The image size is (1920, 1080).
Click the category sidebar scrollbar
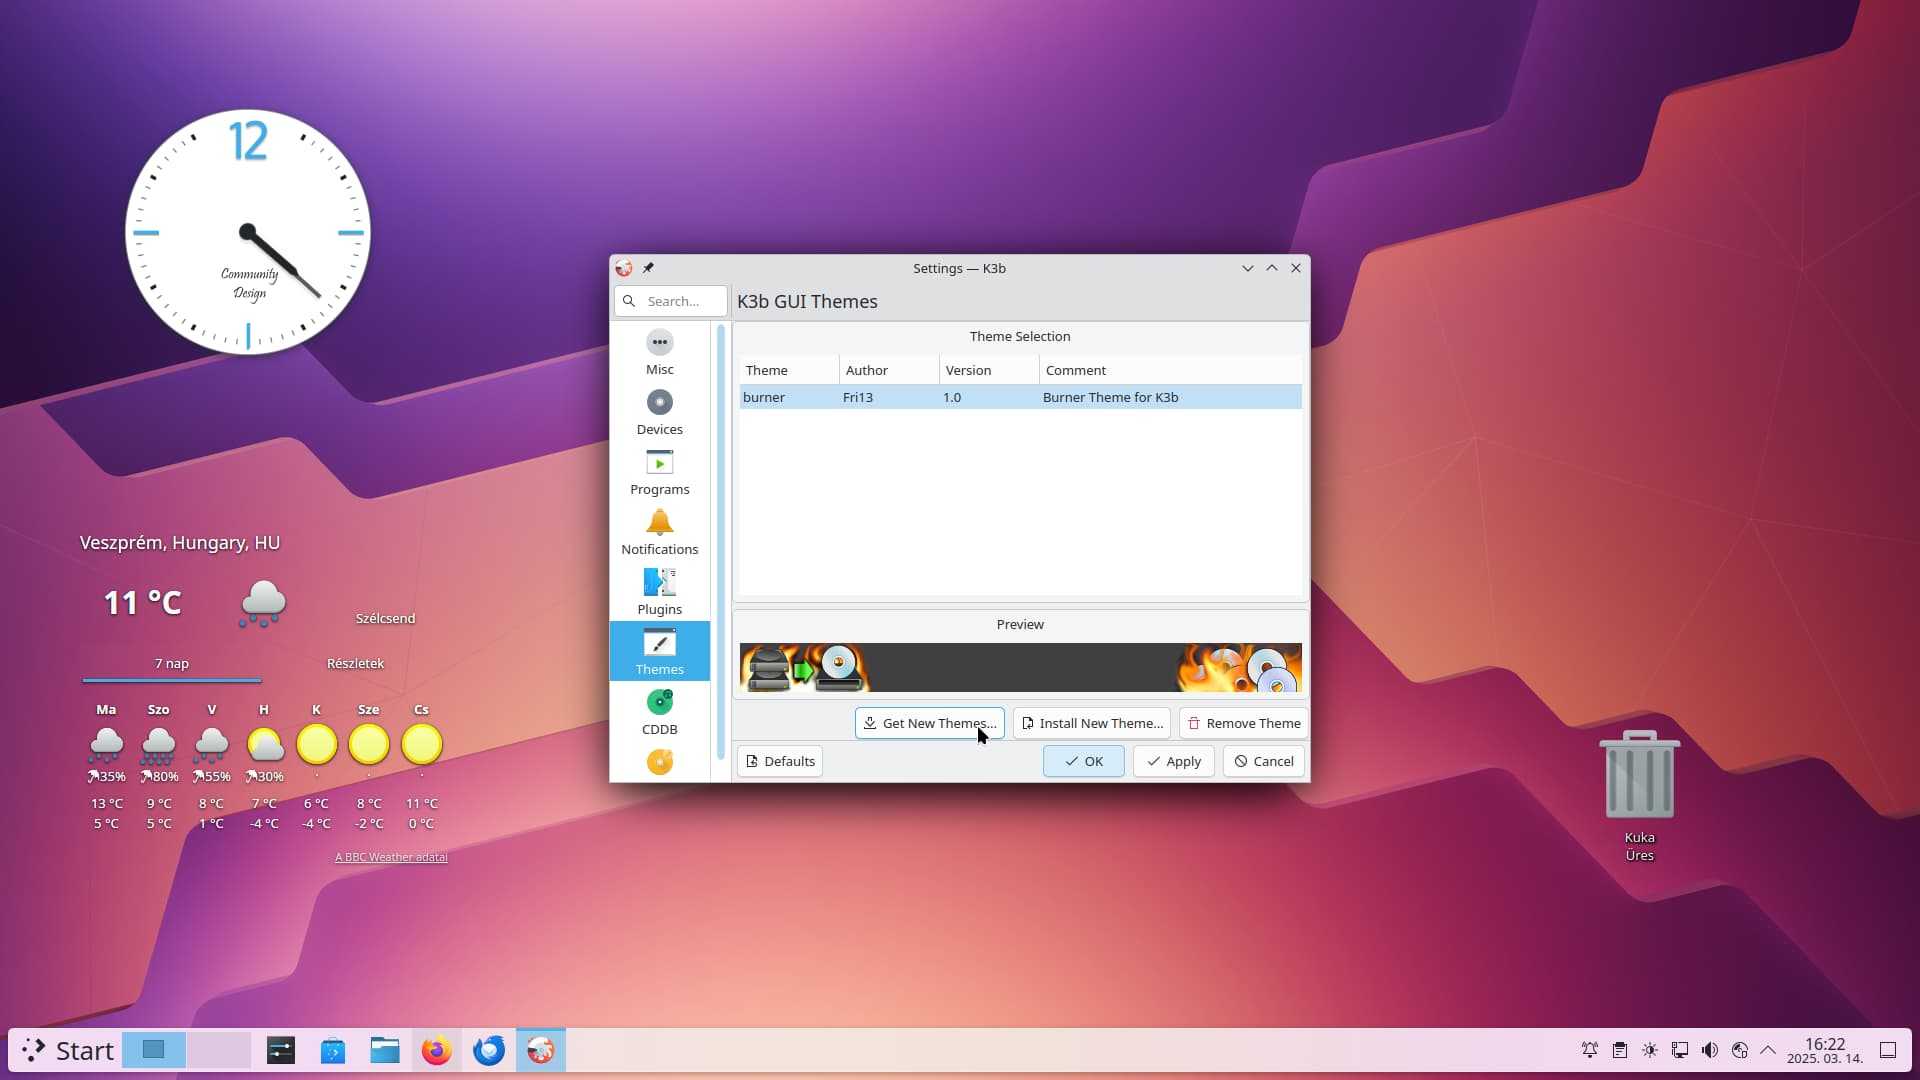click(721, 541)
